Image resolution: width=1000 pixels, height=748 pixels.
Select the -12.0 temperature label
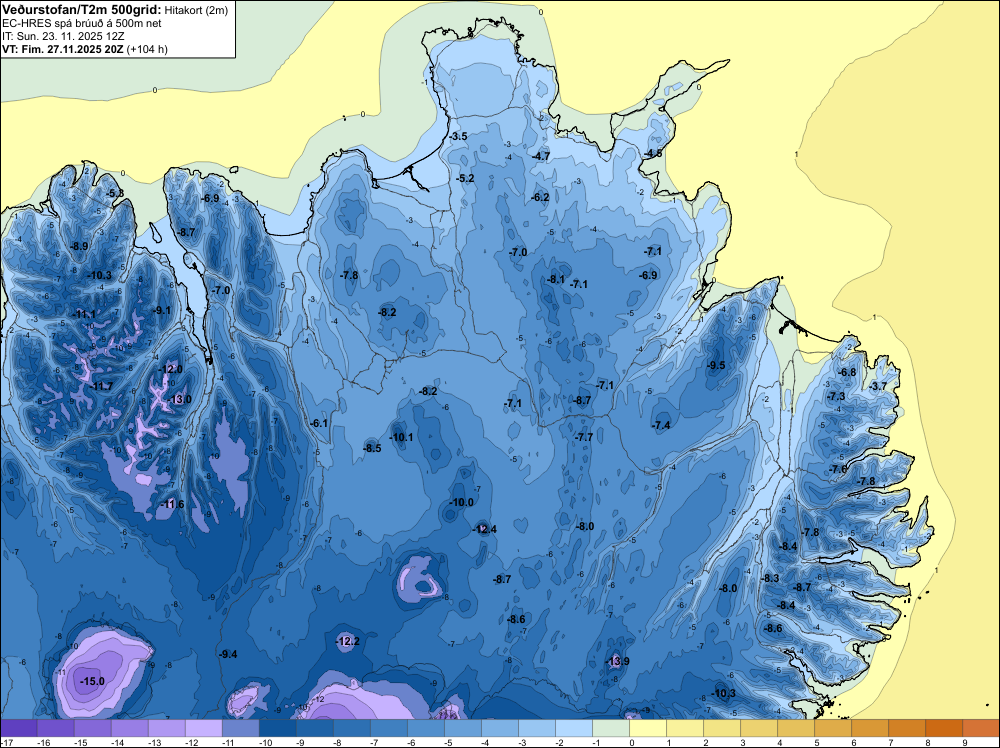point(171,369)
